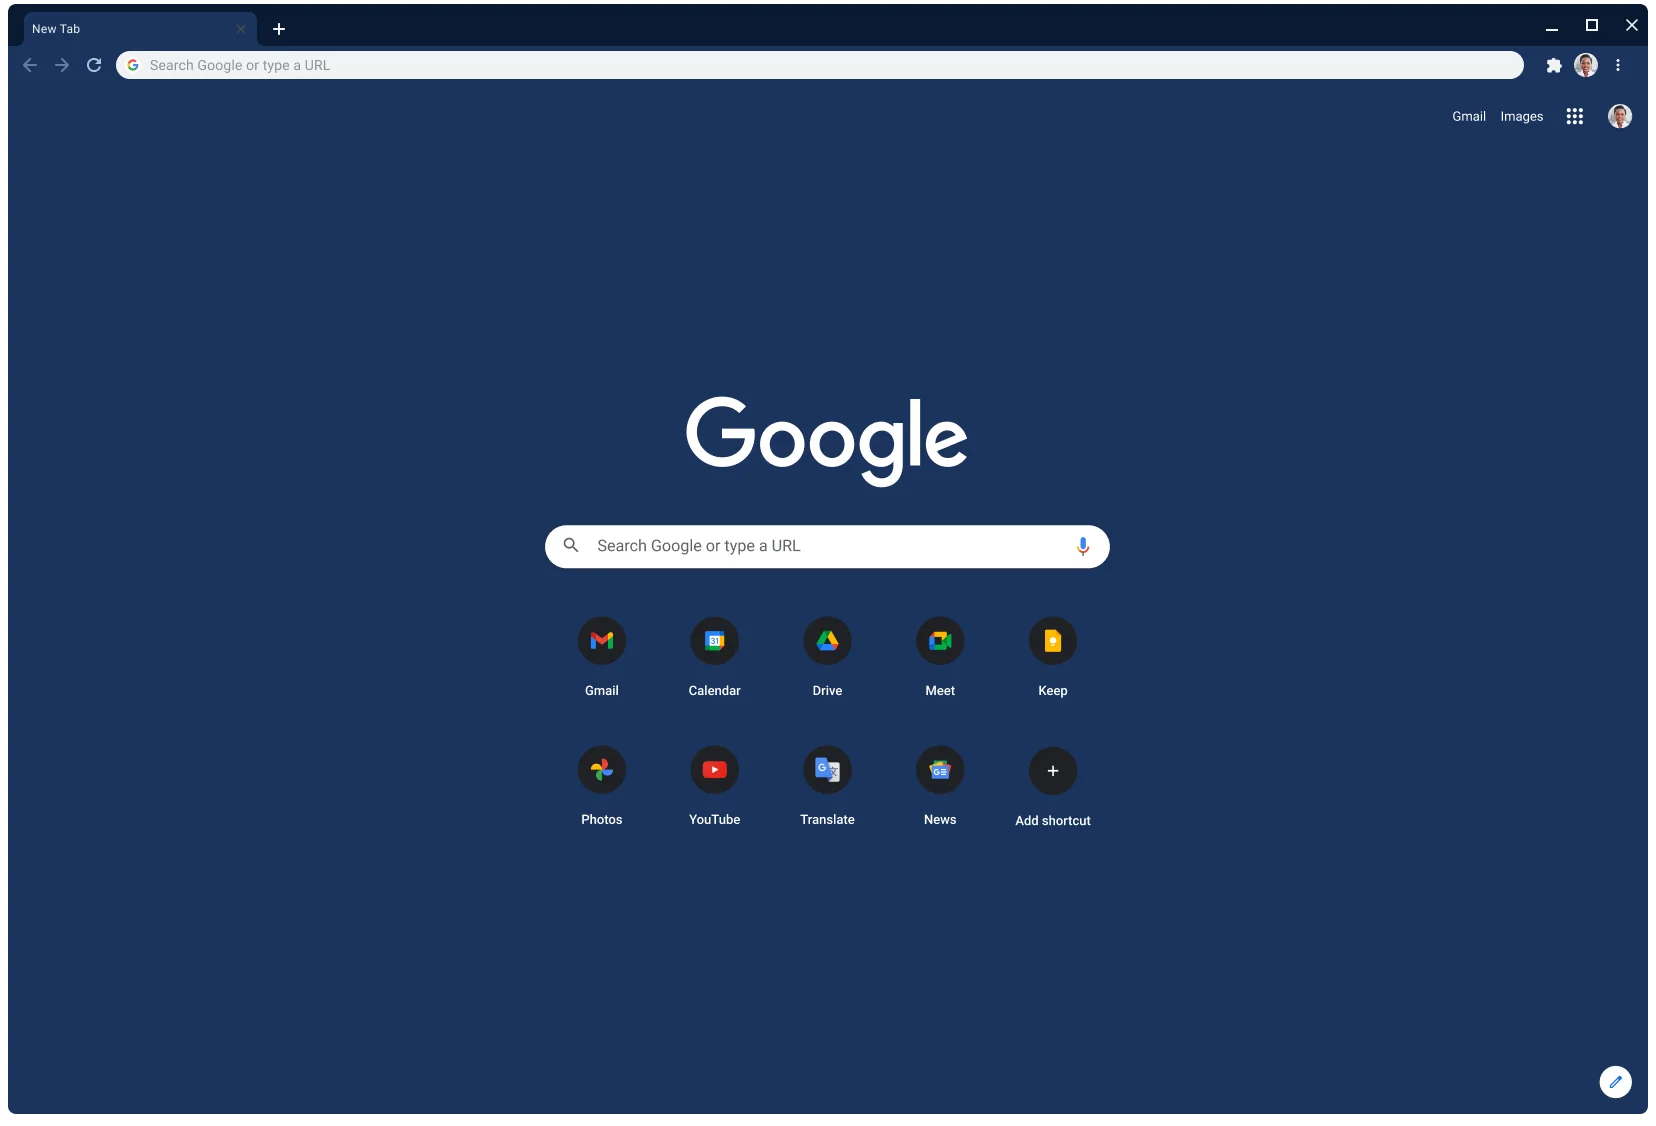Click the Customize Chrome pencil button
Viewport: 1656px width, 1126px height.
tap(1615, 1081)
